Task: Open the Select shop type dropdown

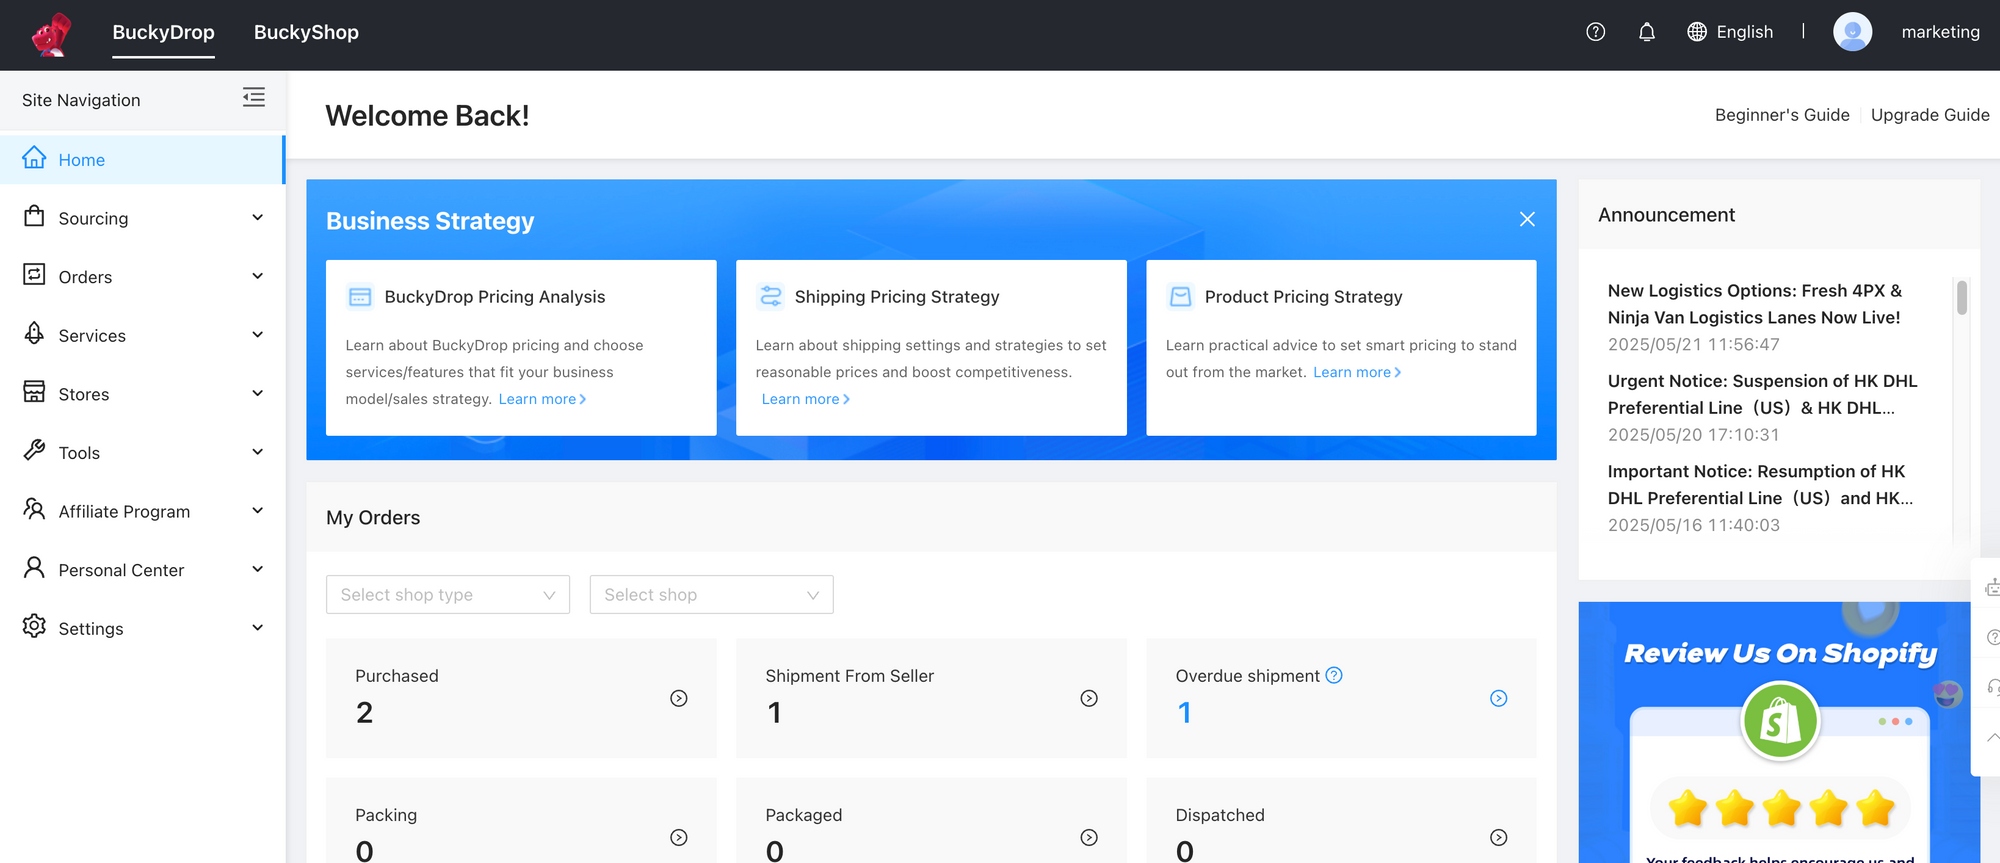Action: point(448,594)
